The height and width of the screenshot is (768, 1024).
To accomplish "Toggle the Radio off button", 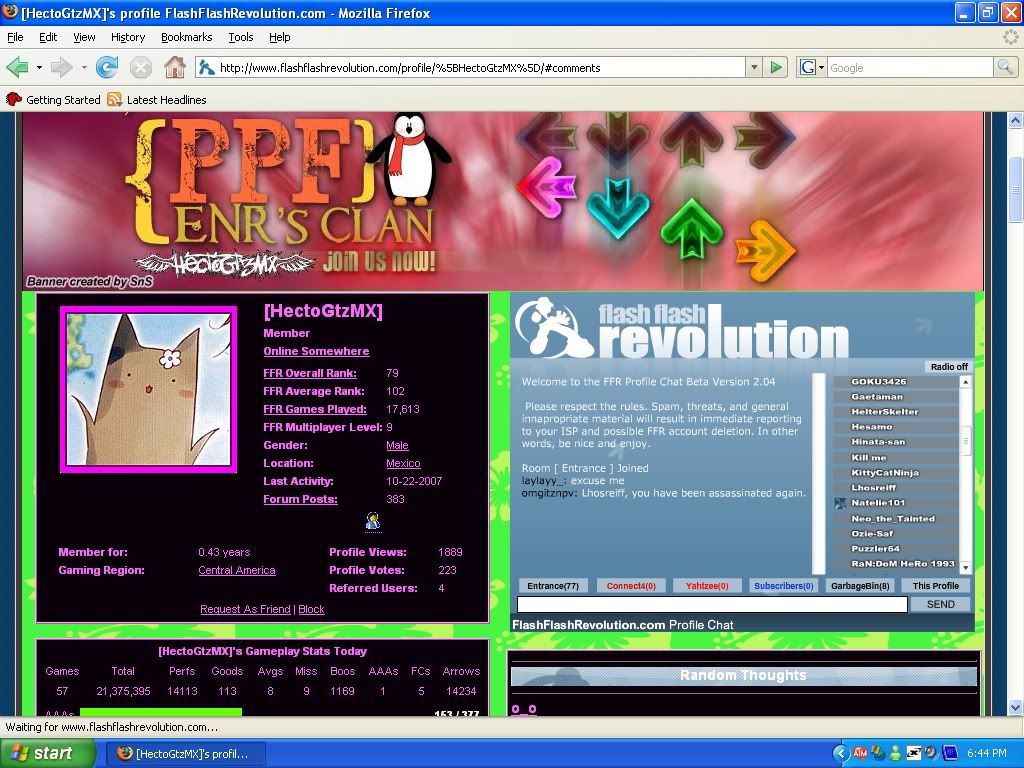I will tap(948, 367).
